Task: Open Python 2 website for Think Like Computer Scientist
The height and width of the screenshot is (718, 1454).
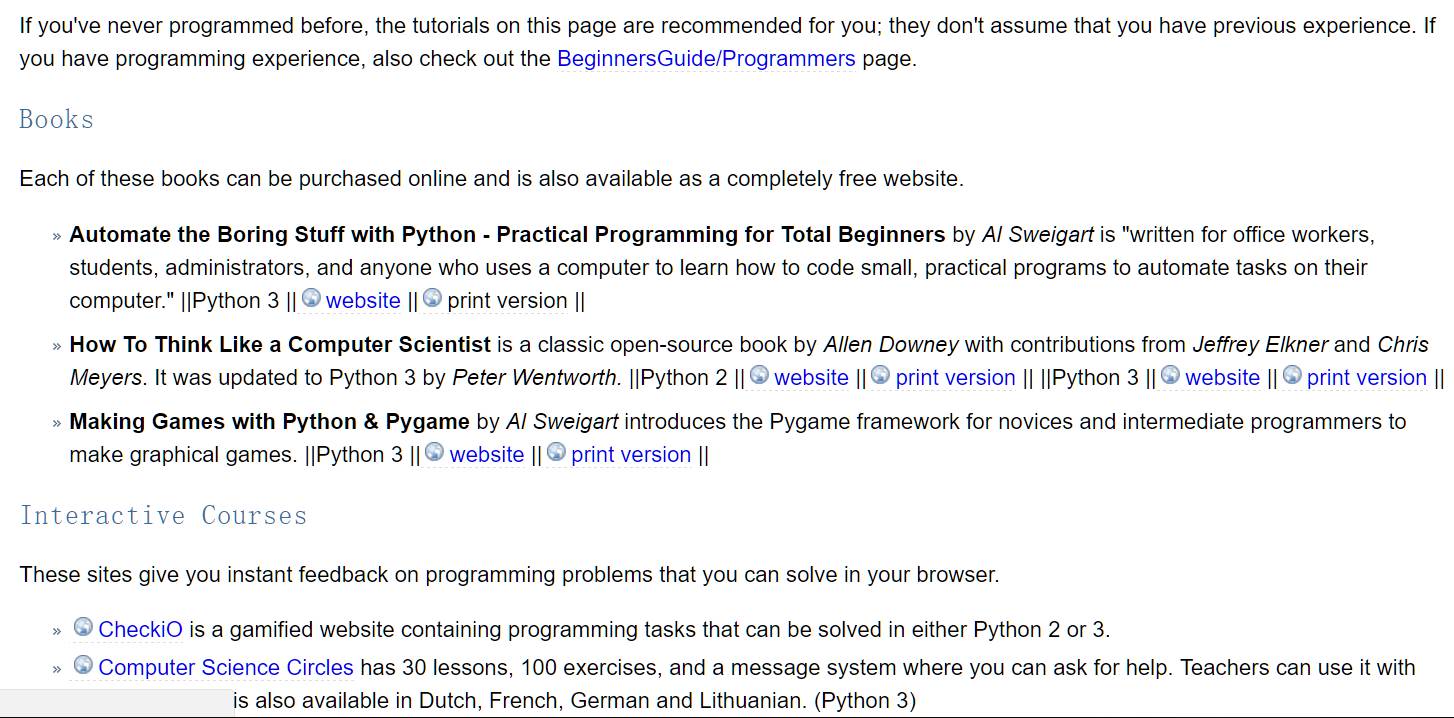Action: tap(811, 377)
